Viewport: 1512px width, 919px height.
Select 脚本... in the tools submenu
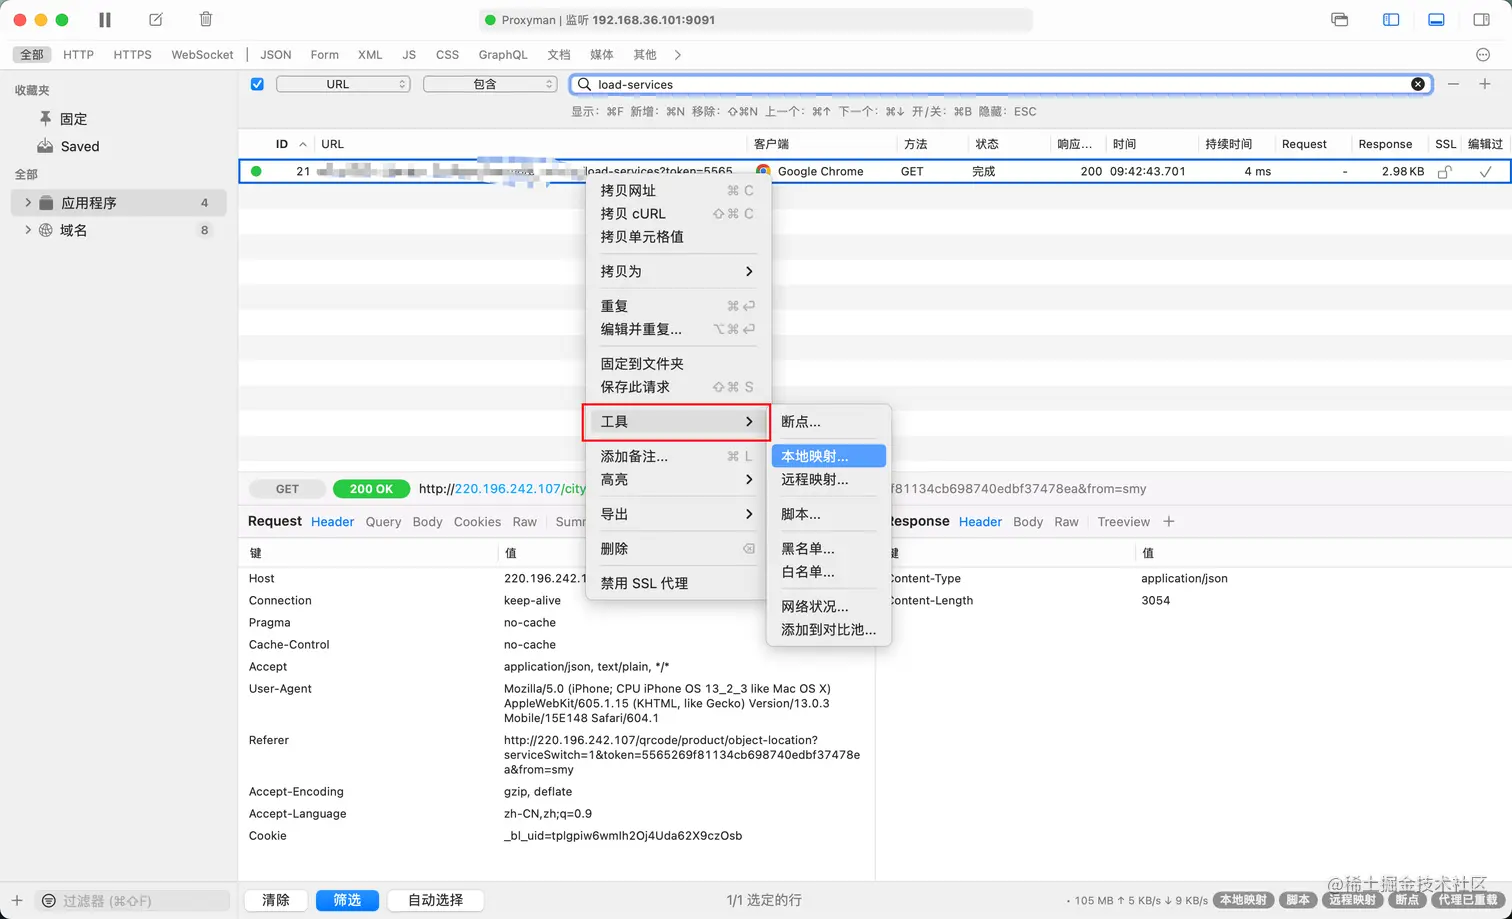point(829,514)
